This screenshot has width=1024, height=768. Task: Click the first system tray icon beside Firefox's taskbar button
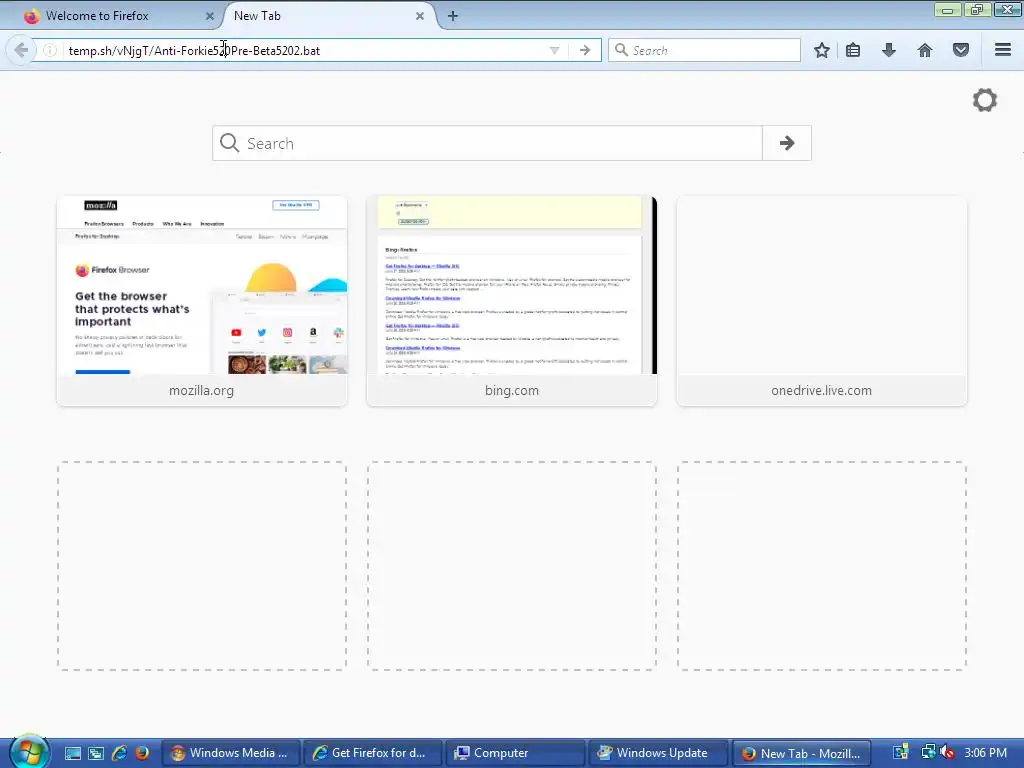coord(901,753)
